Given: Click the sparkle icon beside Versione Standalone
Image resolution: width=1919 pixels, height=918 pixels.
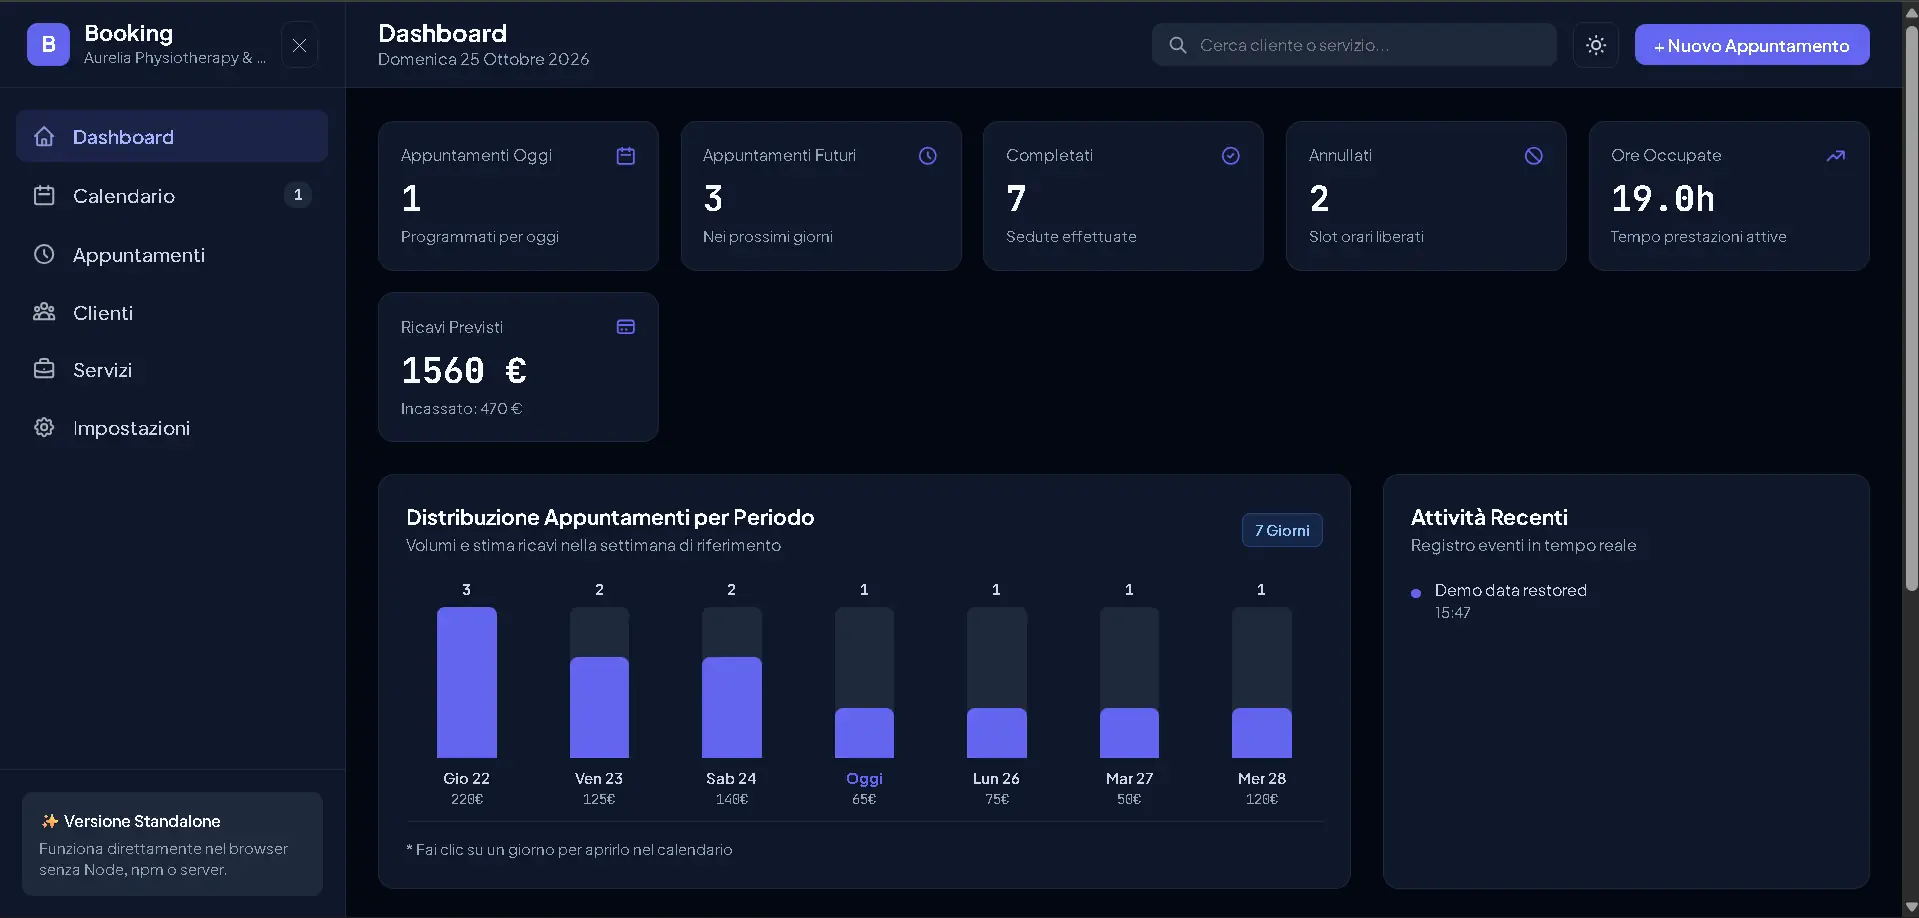Looking at the screenshot, I should pyautogui.click(x=49, y=821).
